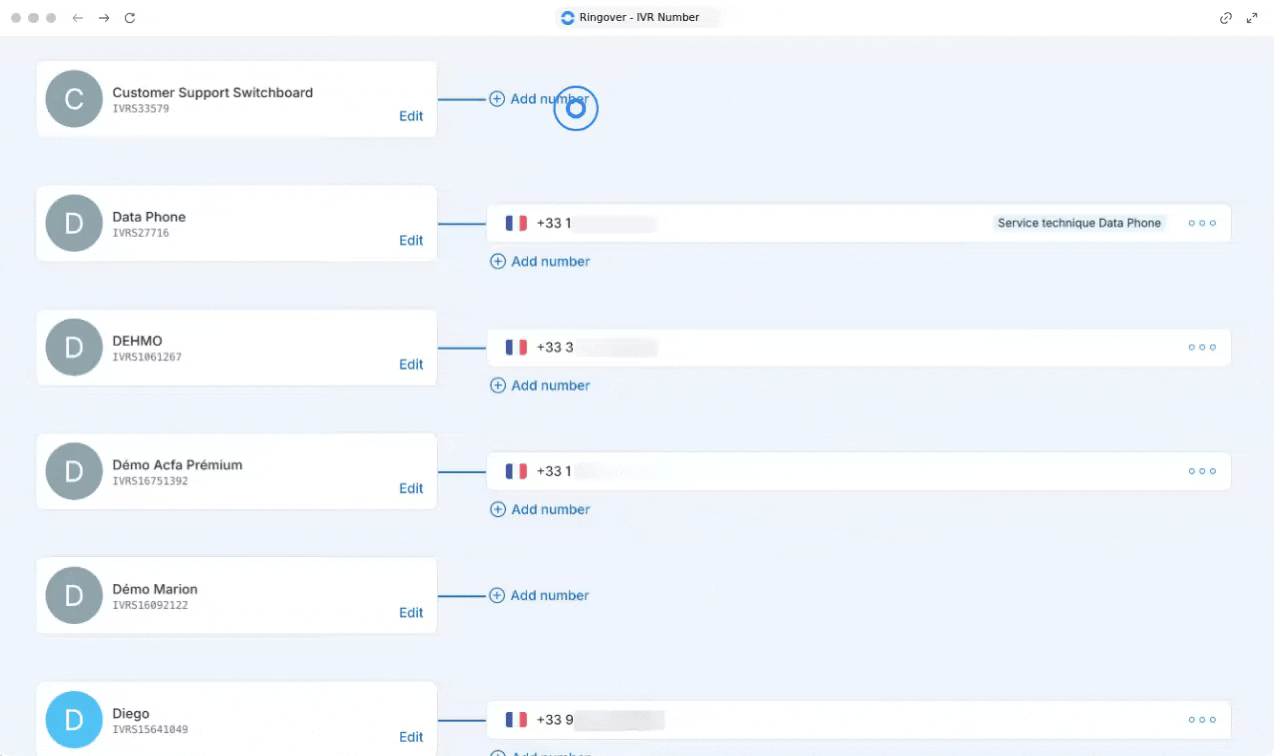Viewport: 1274px width, 756px height.
Task: Click the Ringover - IVR Number page title
Action: [x=639, y=18]
